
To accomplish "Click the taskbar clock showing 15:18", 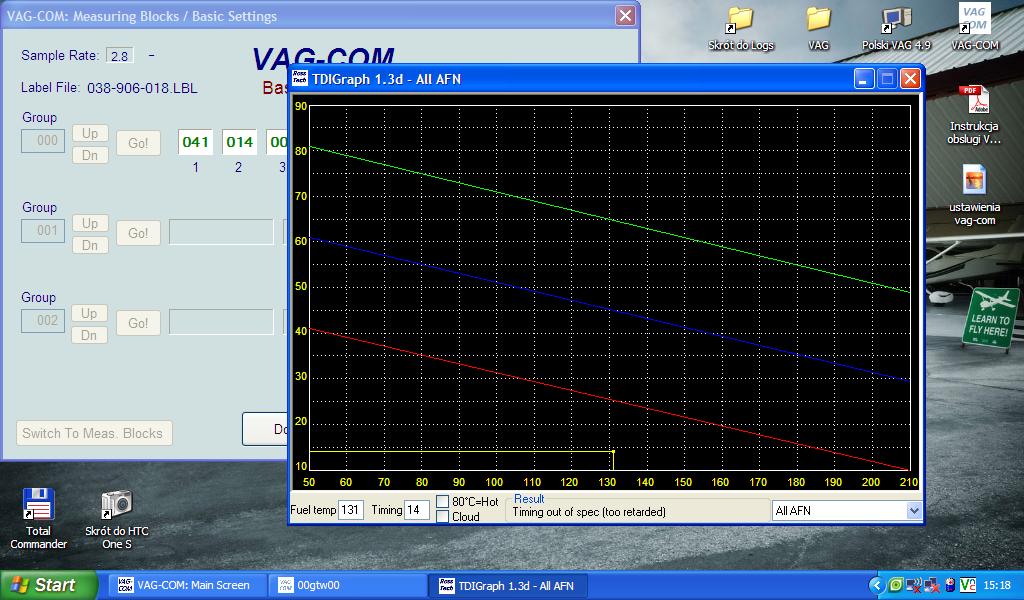I will (997, 585).
